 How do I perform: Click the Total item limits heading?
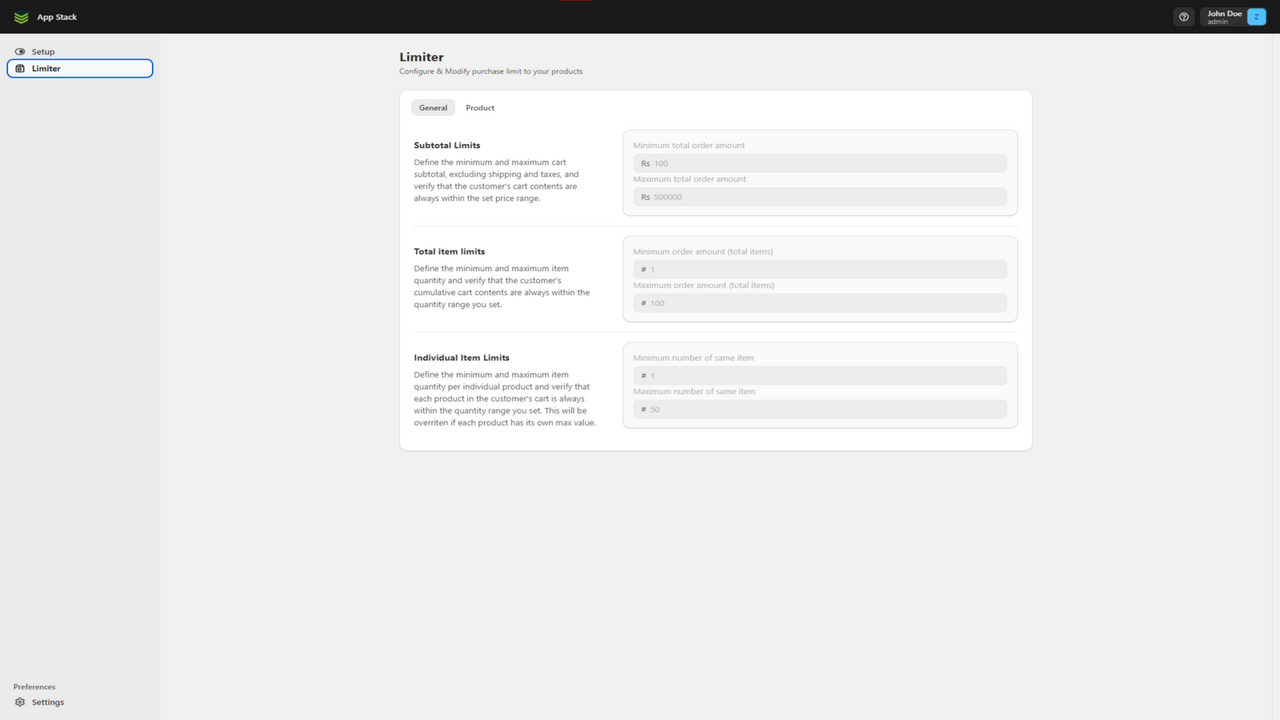pos(449,252)
